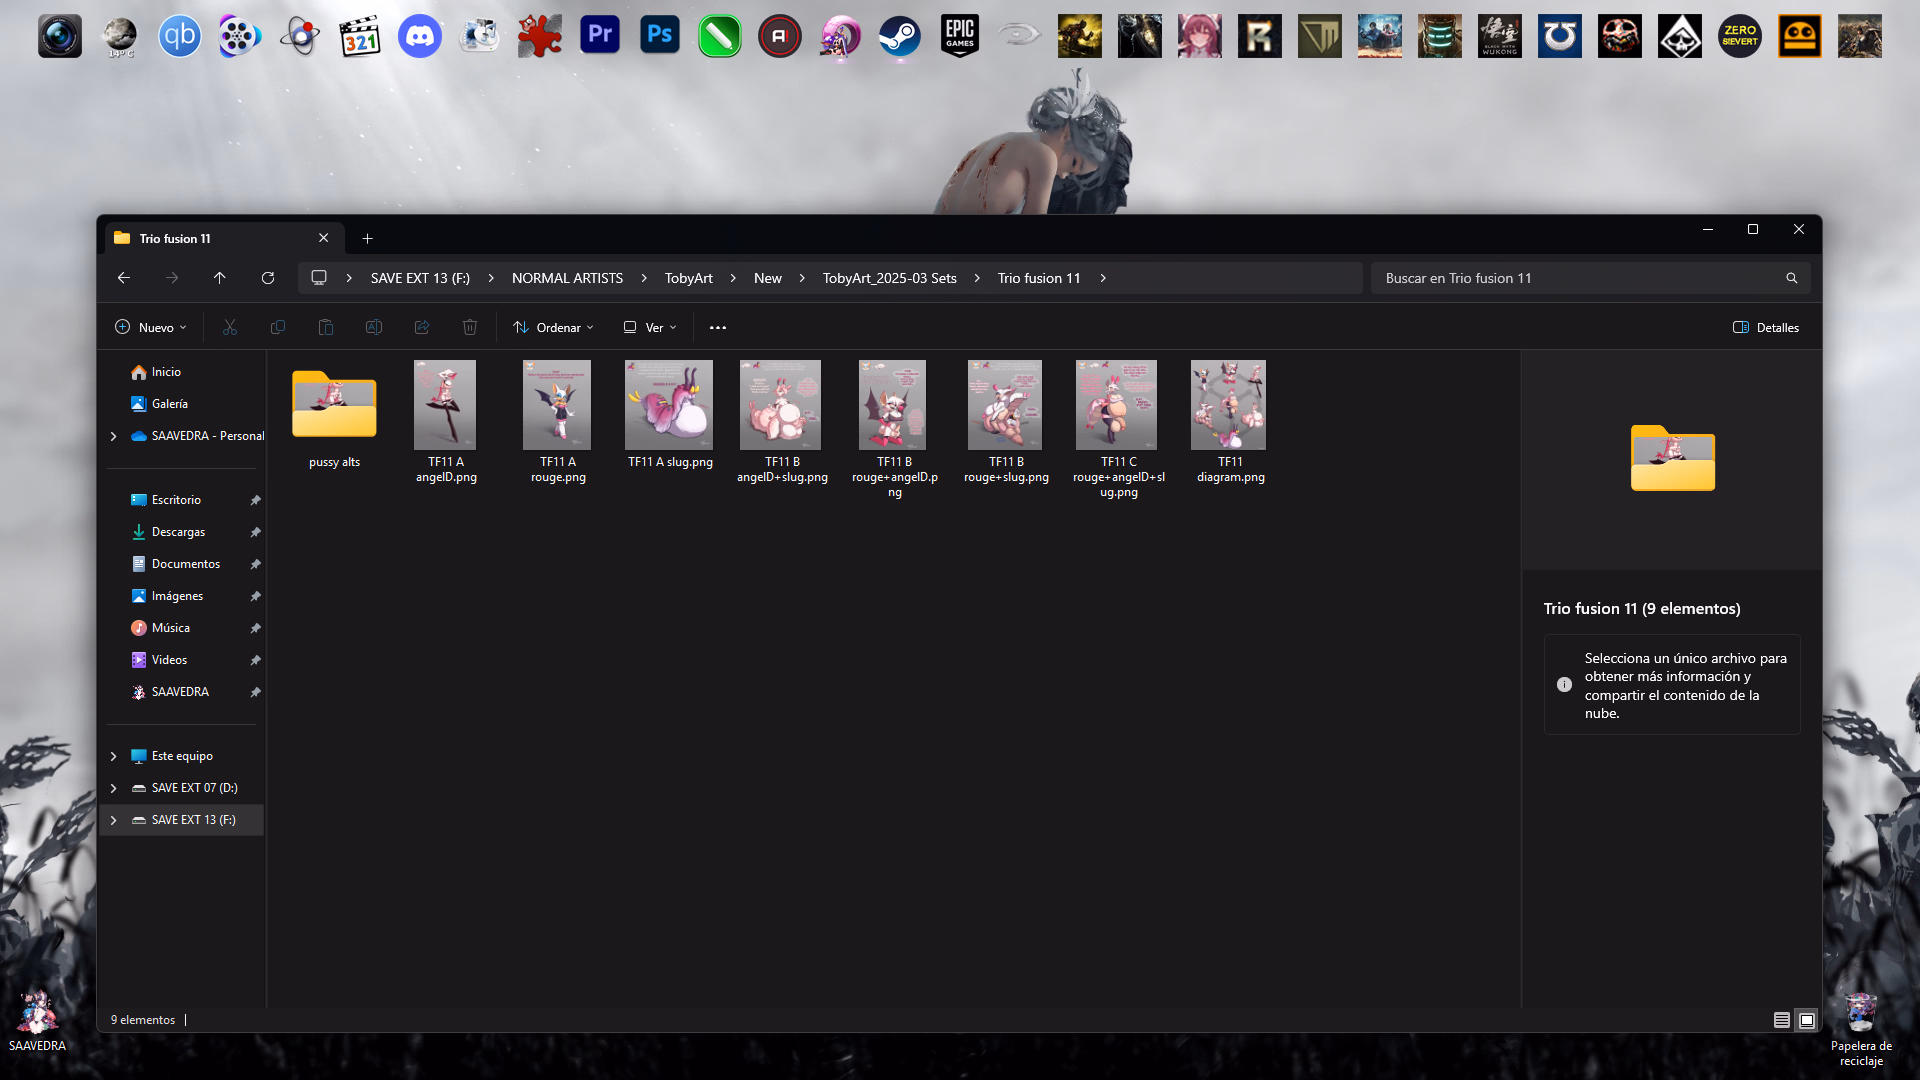Image resolution: width=1920 pixels, height=1080 pixels.
Task: Expand the Este equipo tree node
Action: (x=113, y=756)
